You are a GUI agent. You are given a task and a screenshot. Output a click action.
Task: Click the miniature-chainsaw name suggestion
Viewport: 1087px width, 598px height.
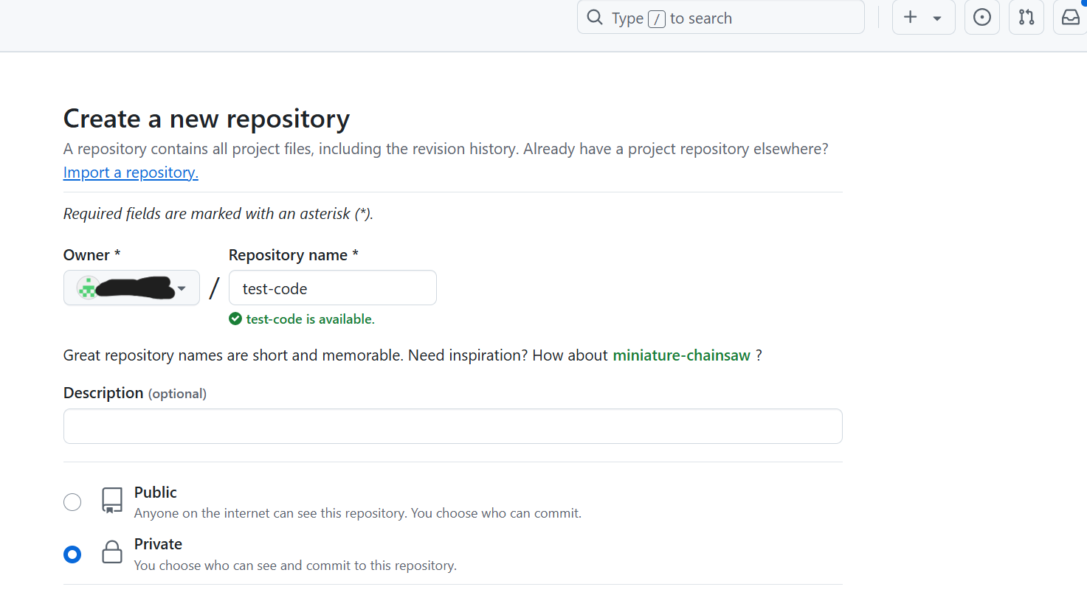click(x=681, y=355)
